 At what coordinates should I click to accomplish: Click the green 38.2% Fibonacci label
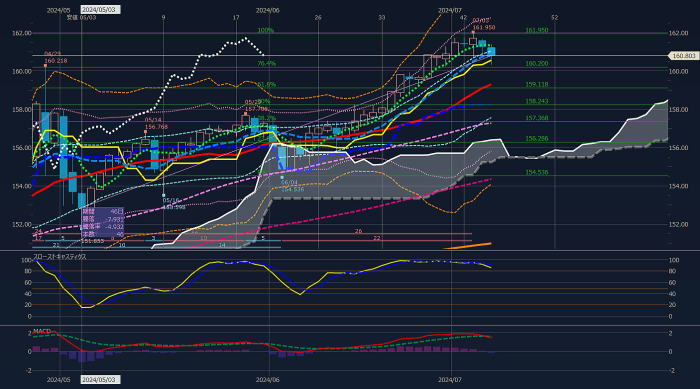(x=267, y=118)
